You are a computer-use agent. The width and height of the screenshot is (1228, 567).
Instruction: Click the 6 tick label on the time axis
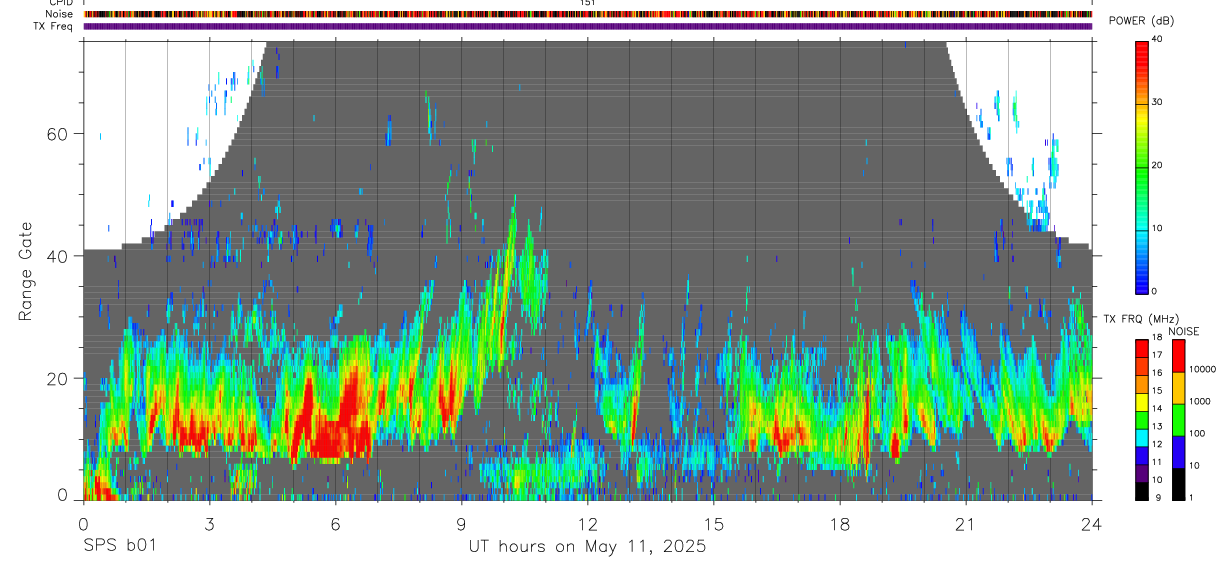(x=335, y=524)
